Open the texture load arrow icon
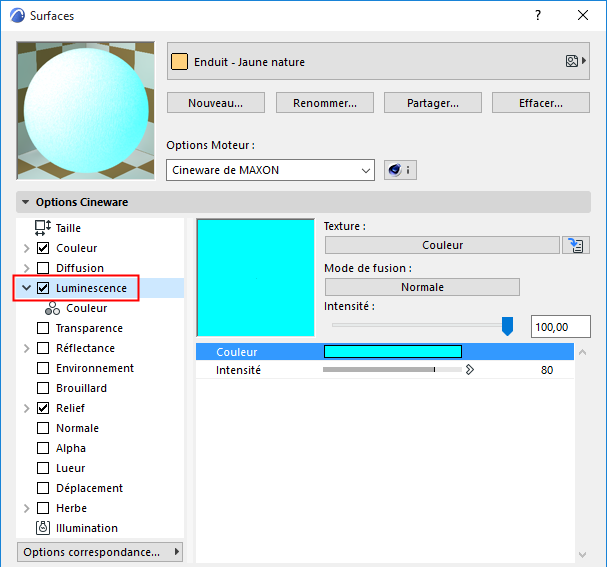The height and width of the screenshot is (567, 607). point(576,245)
